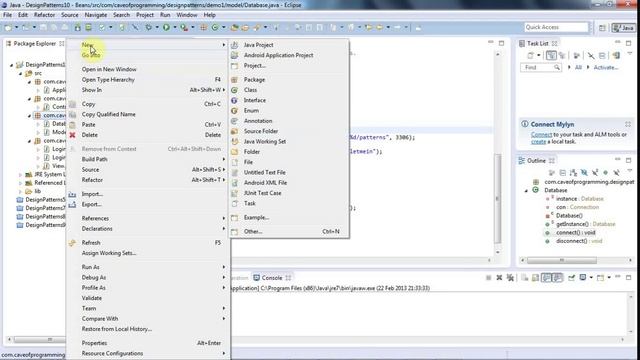The height and width of the screenshot is (360, 640).
Task: Open dropdown arrow next to Run button
Action: click(x=174, y=27)
